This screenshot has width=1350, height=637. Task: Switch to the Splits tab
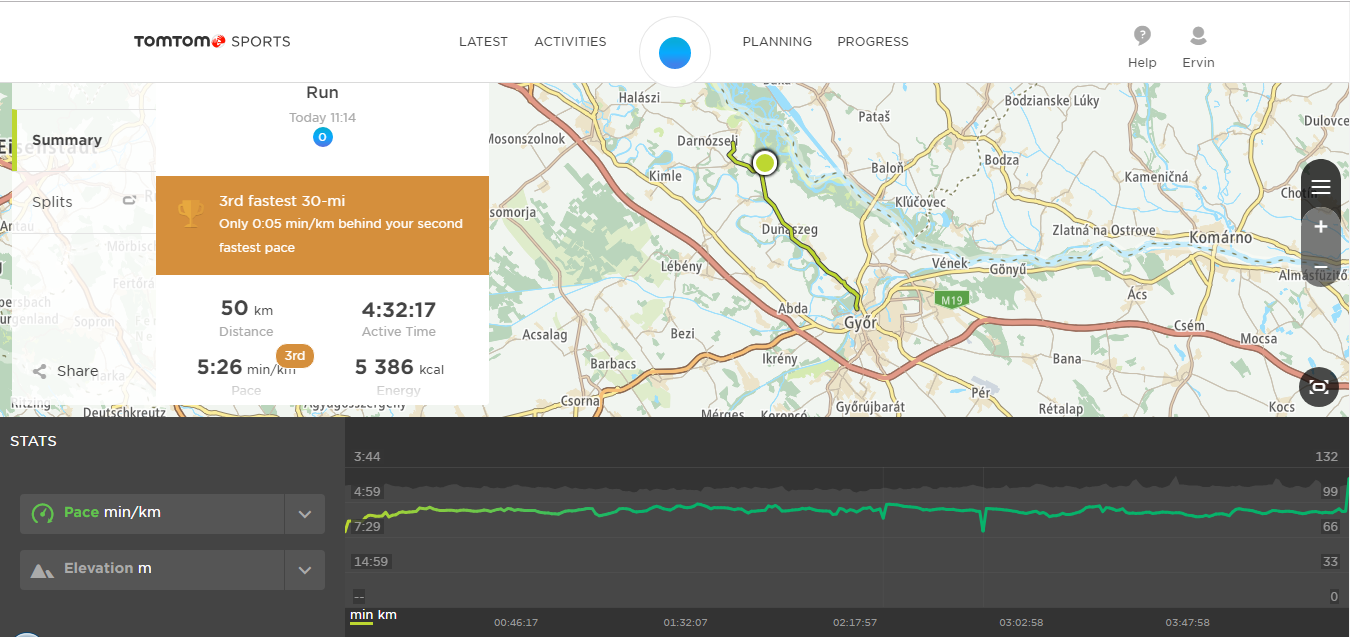52,201
